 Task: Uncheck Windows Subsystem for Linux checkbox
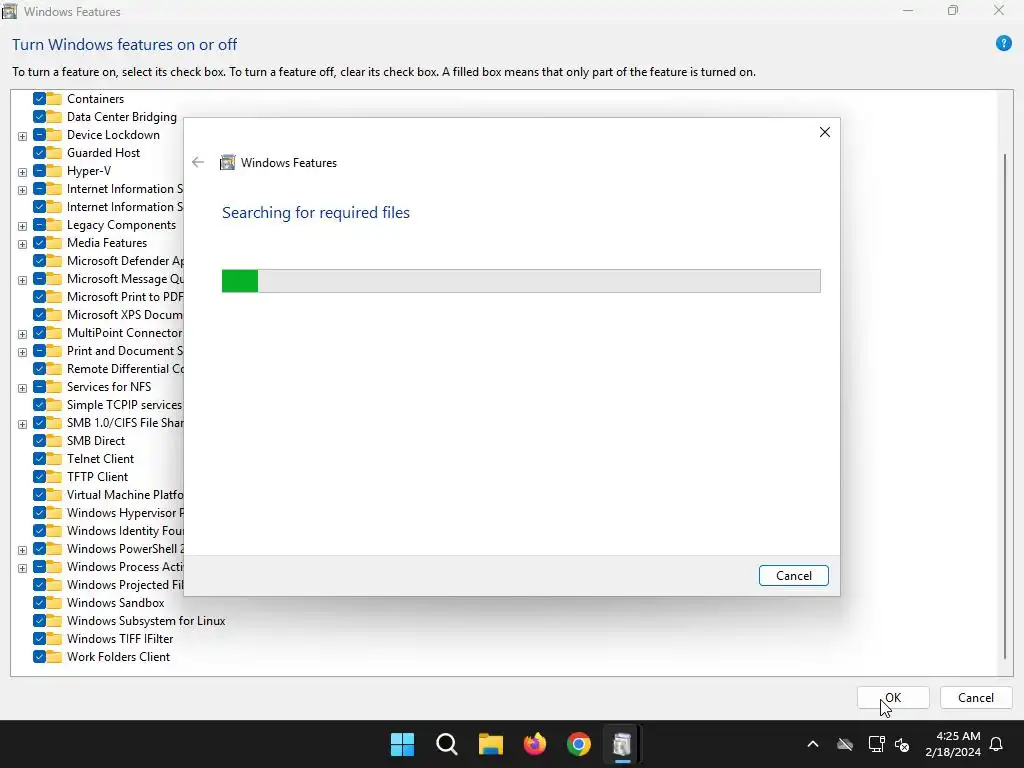click(39, 621)
